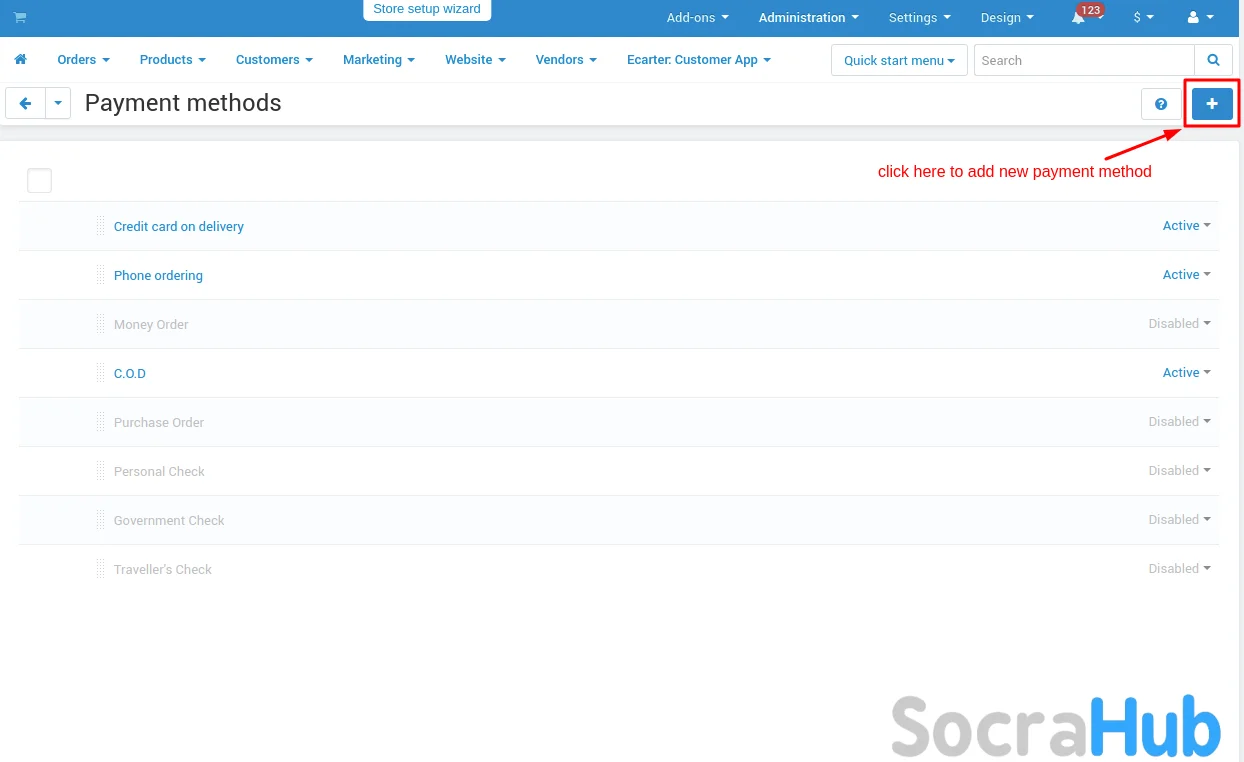Open the currency dollar dropdown

click(x=1143, y=18)
